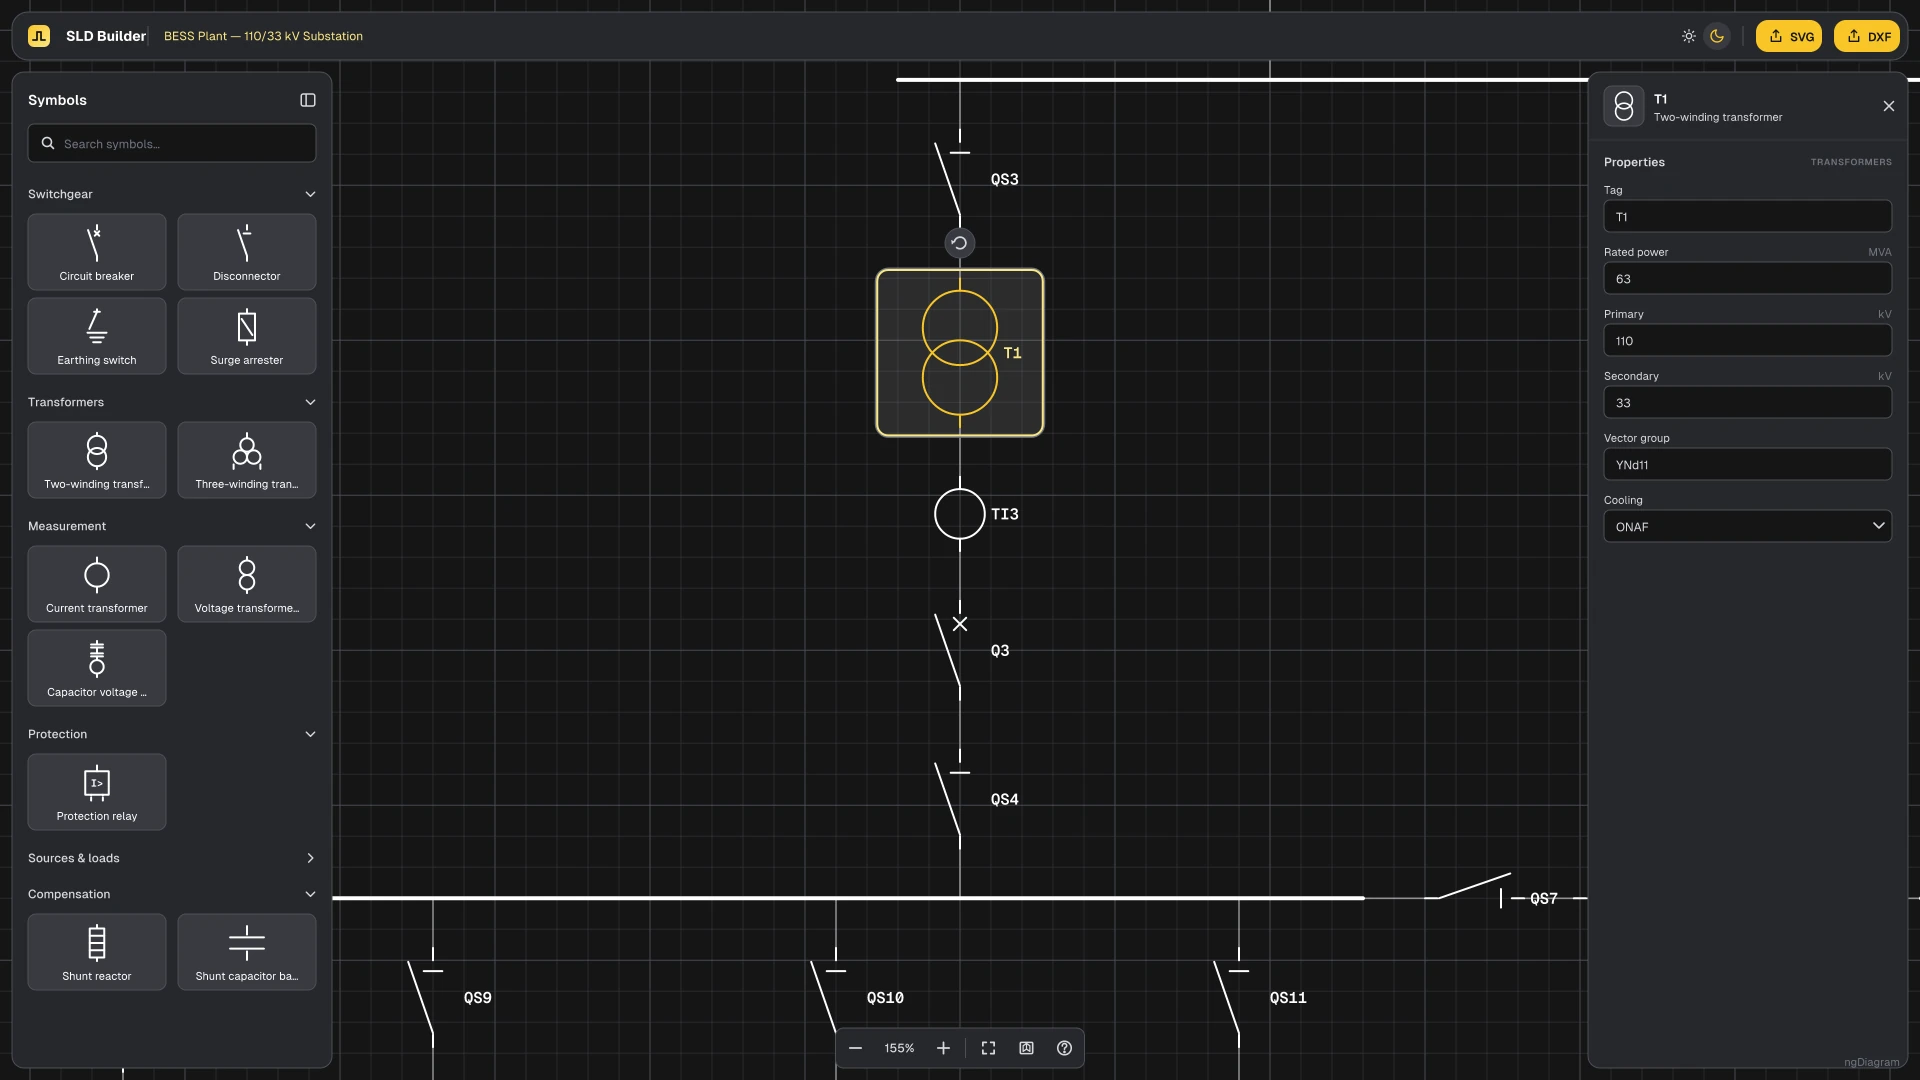Select the Circuit breaker symbol
This screenshot has height=1080, width=1920.
coord(97,252)
